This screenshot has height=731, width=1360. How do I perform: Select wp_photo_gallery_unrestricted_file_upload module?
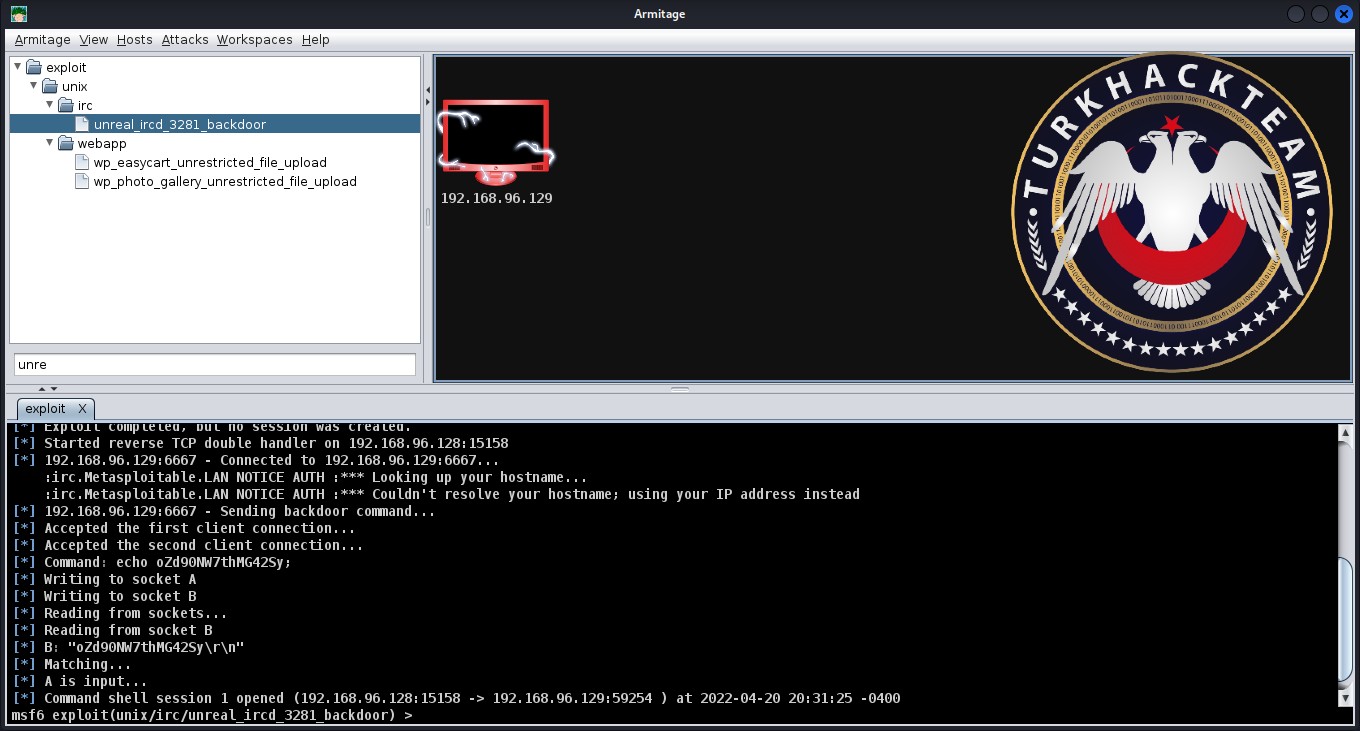click(225, 181)
